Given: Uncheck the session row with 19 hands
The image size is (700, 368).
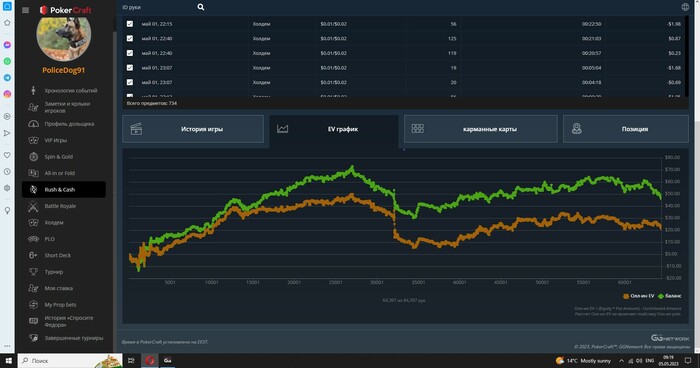Looking at the screenshot, I should (x=130, y=67).
